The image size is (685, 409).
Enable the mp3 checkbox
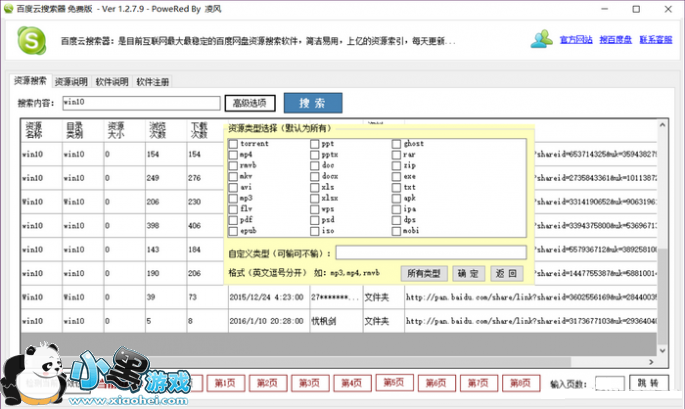click(233, 198)
